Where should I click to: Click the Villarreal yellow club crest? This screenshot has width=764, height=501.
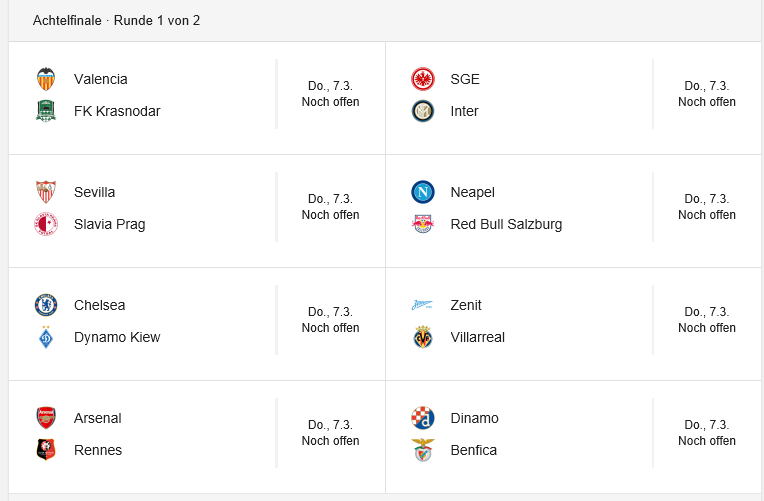[423, 337]
